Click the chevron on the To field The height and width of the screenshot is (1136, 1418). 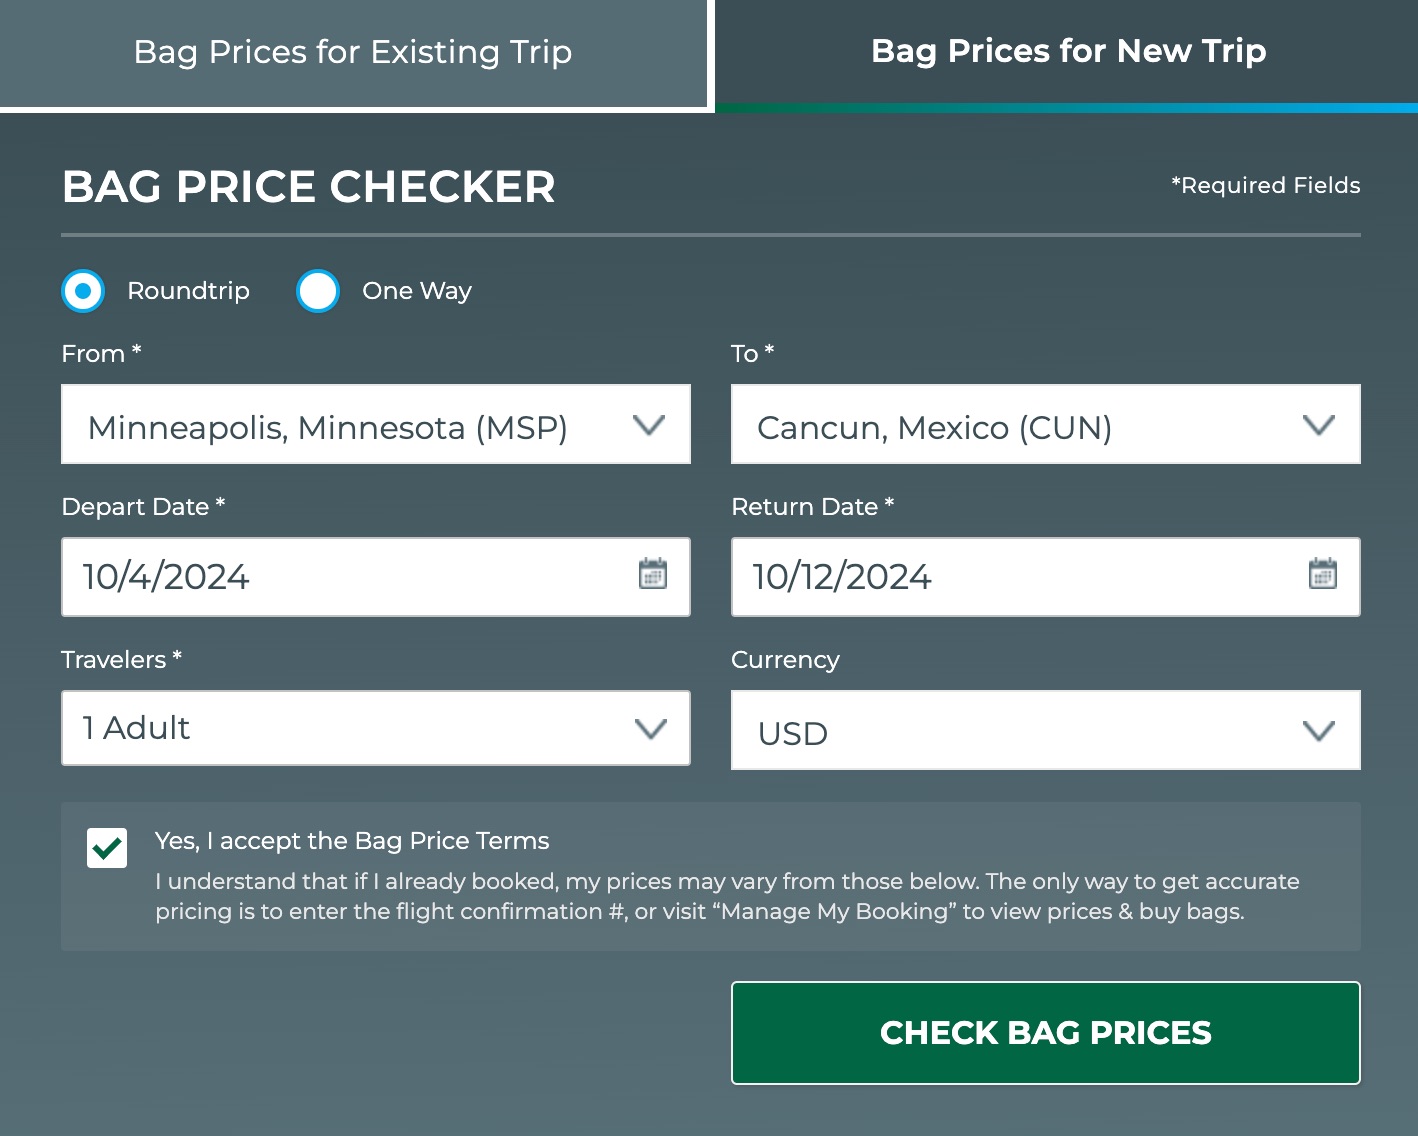tap(1317, 424)
